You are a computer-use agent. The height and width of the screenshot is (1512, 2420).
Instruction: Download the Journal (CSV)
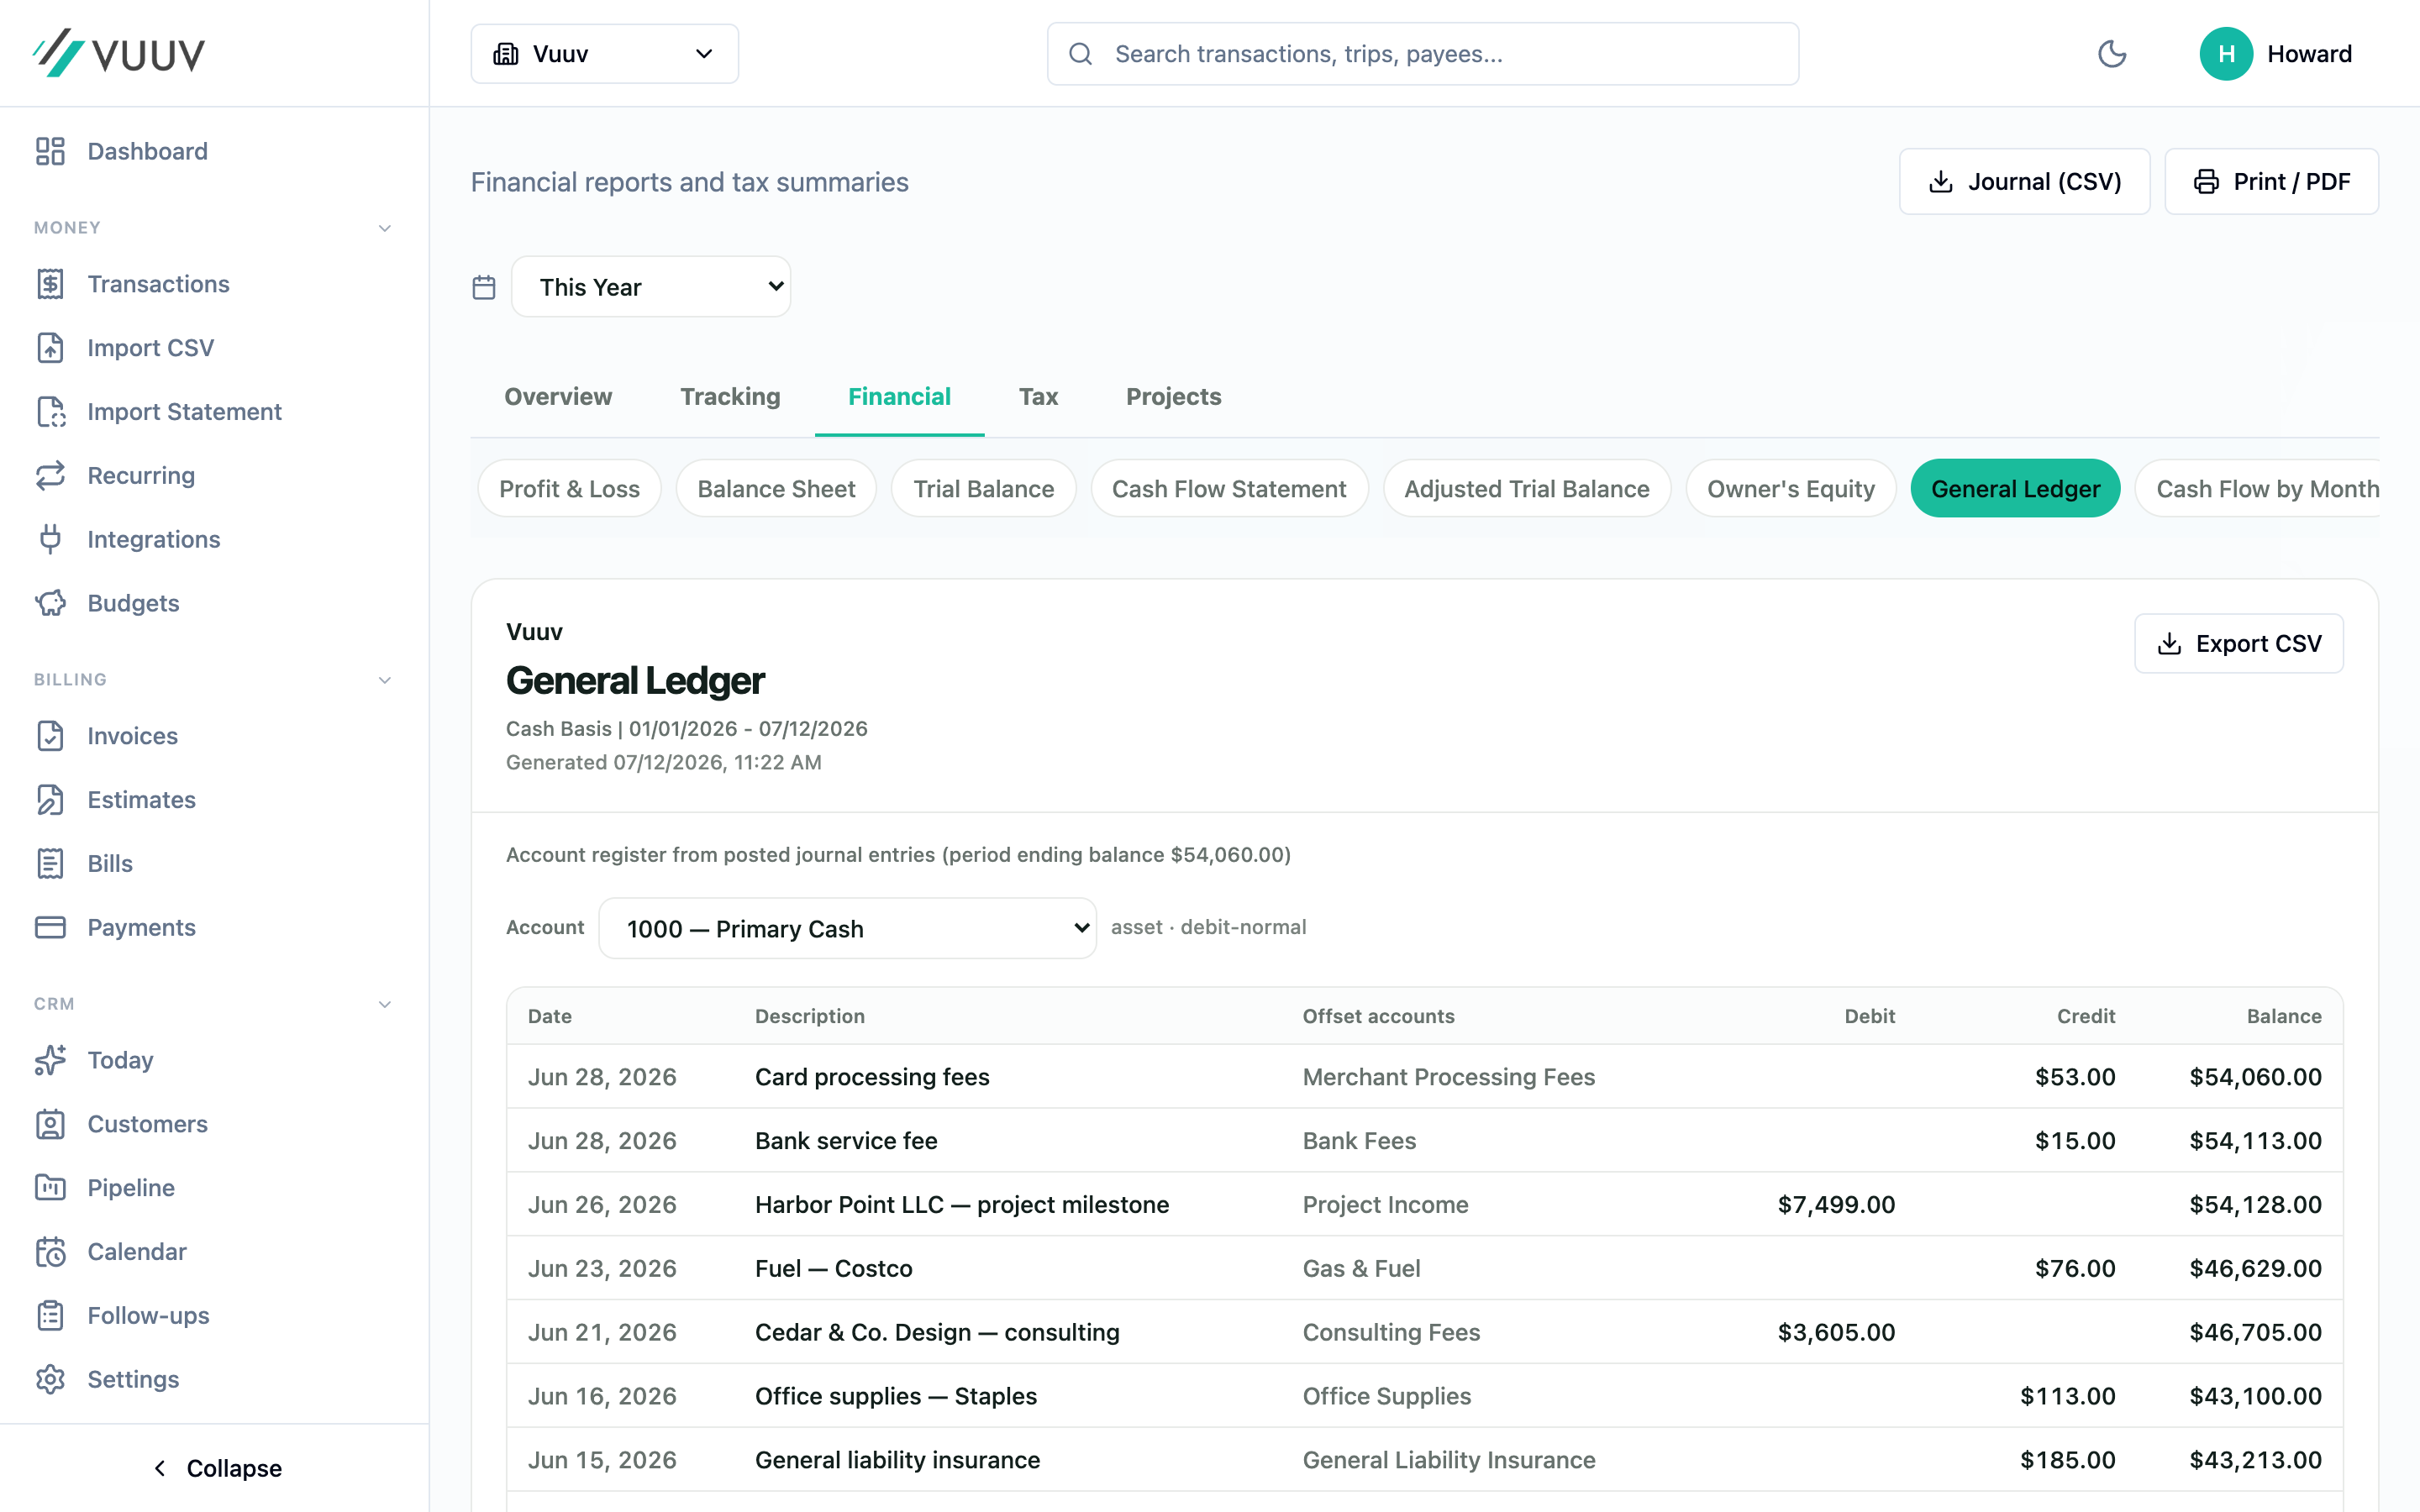tap(2024, 181)
